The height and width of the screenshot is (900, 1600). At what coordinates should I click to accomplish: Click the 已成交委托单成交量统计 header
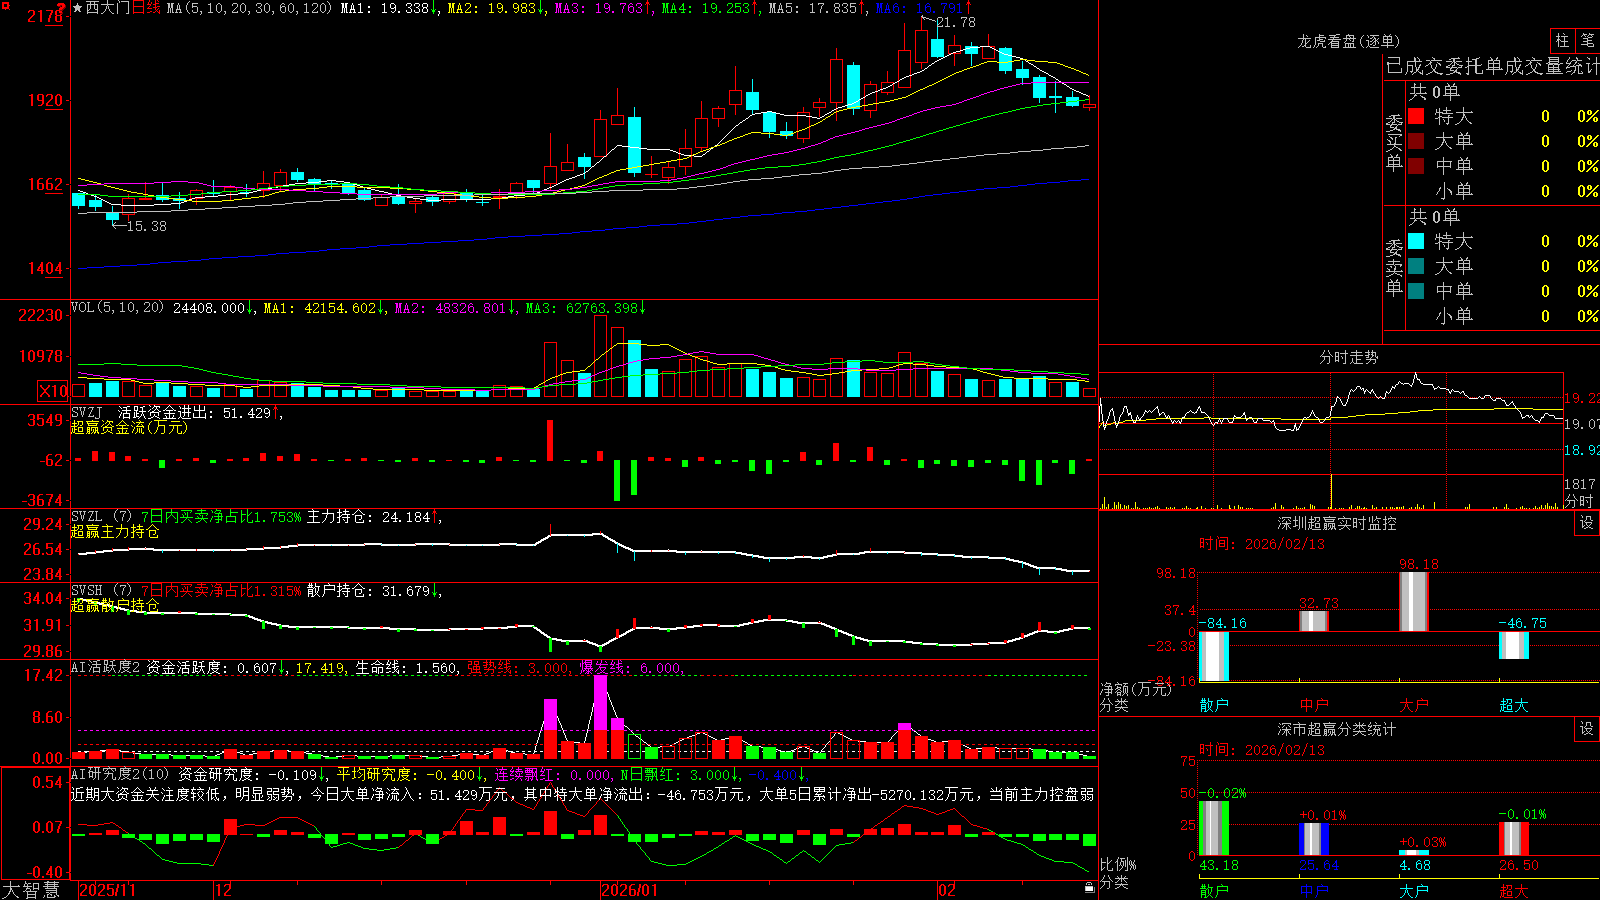1492,66
